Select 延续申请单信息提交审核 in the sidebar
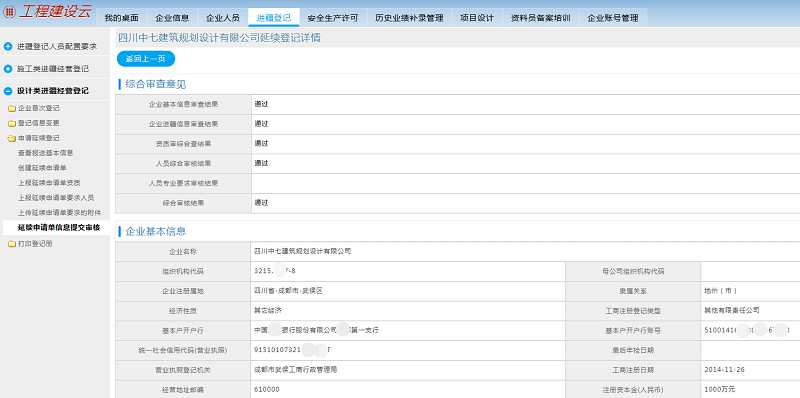 click(59, 228)
